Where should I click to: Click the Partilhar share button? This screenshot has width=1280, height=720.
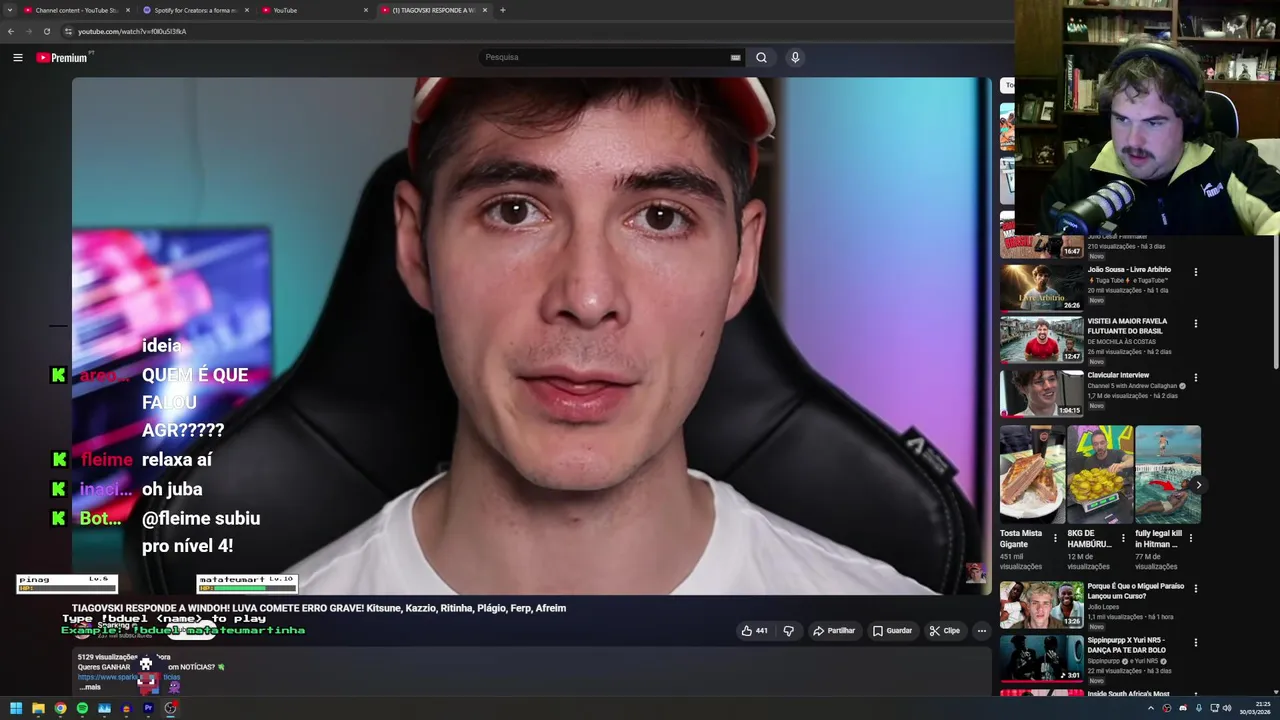pyautogui.click(x=834, y=631)
